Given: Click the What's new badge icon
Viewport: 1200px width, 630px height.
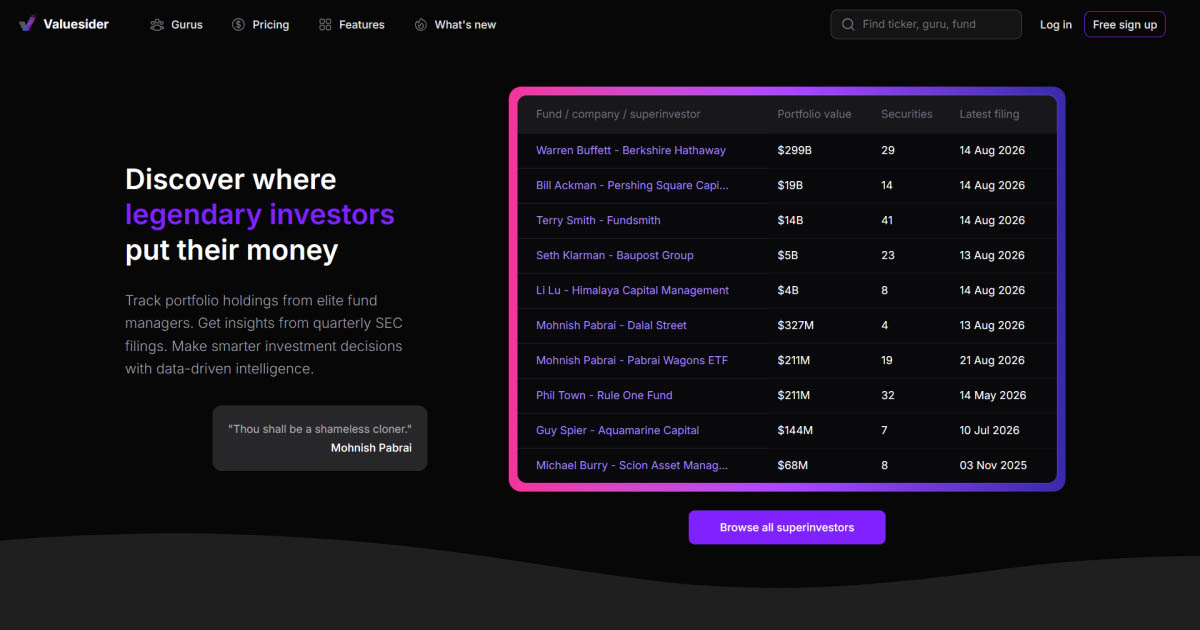Looking at the screenshot, I should point(421,24).
